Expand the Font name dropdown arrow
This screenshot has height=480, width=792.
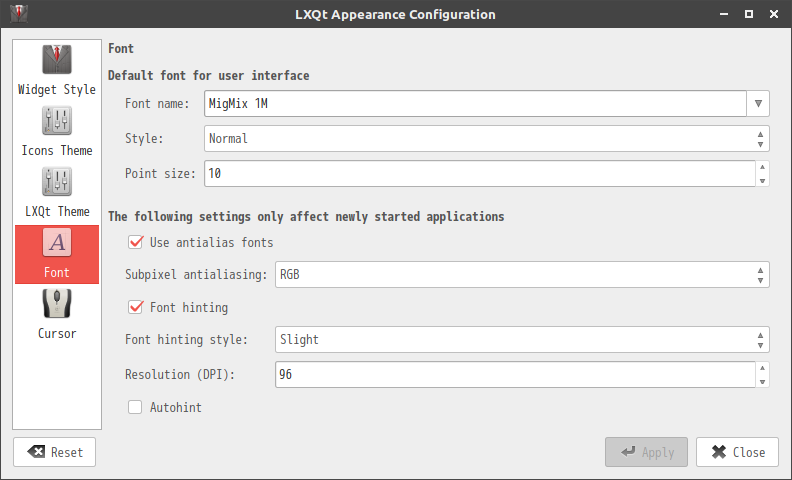pos(758,104)
